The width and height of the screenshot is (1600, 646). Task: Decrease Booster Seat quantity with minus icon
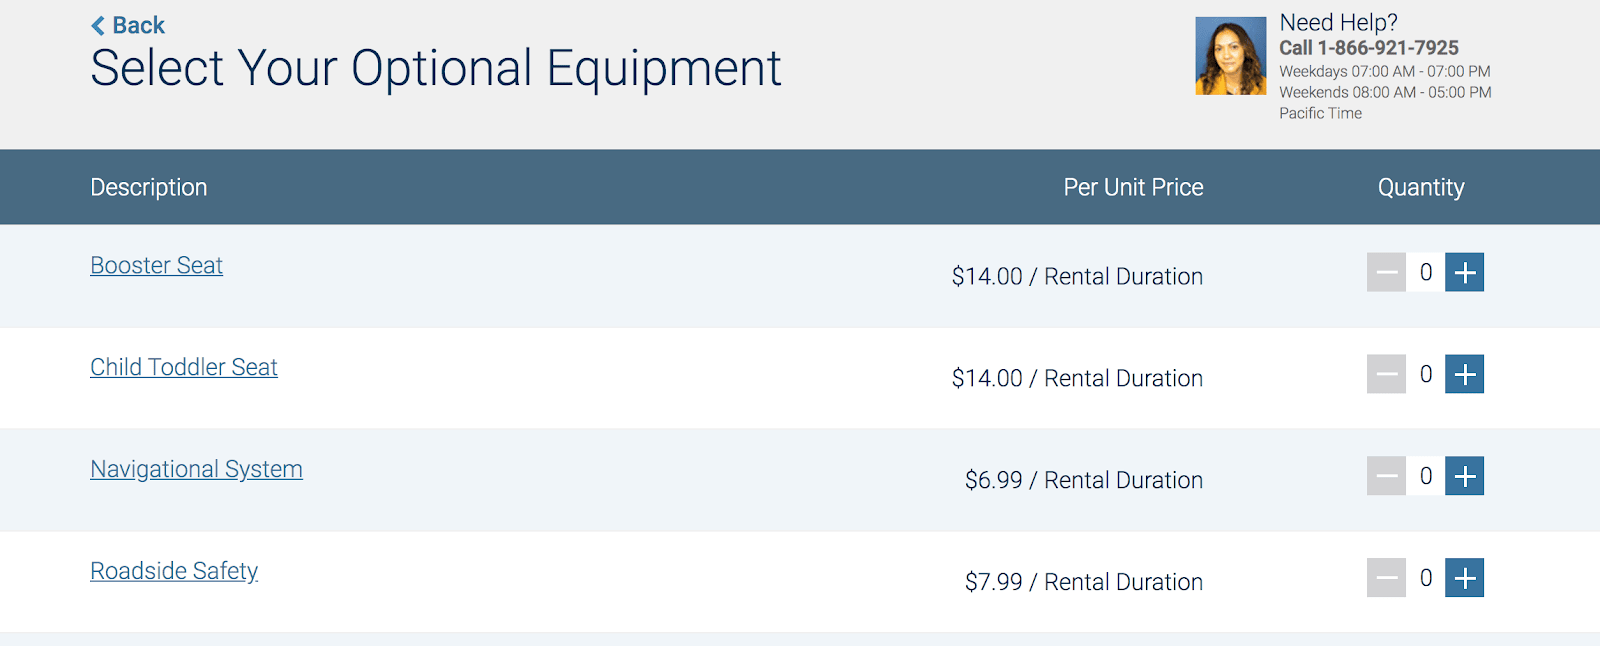pyautogui.click(x=1386, y=272)
